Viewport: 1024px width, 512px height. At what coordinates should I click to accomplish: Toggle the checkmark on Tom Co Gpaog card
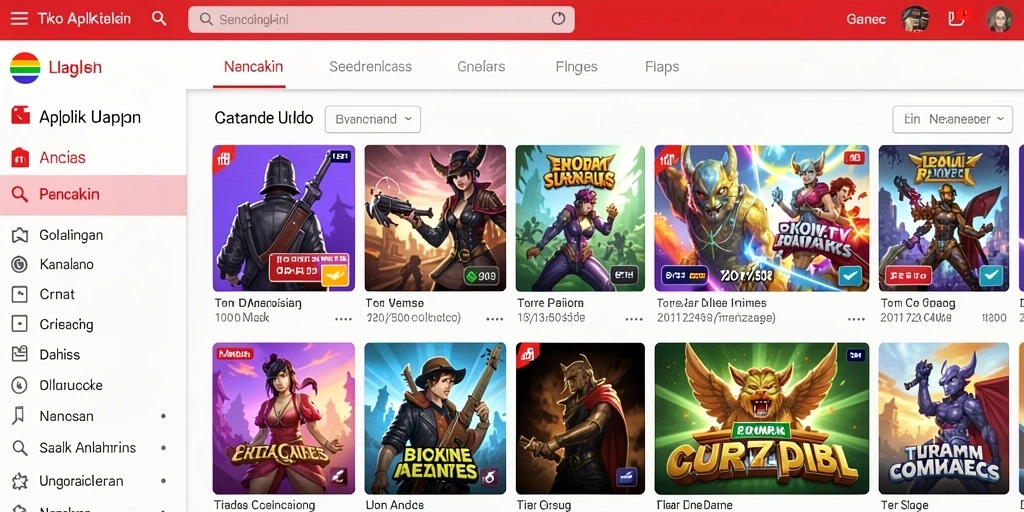(991, 276)
